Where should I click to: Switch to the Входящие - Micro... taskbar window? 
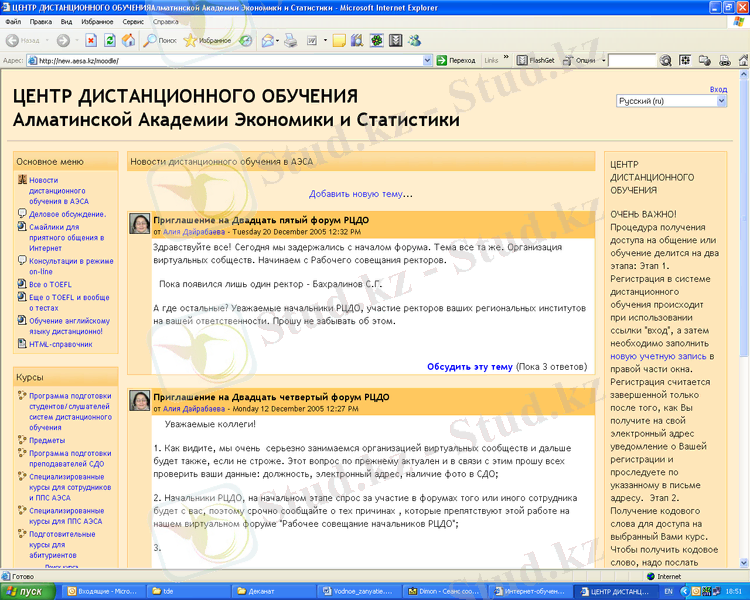coord(102,591)
